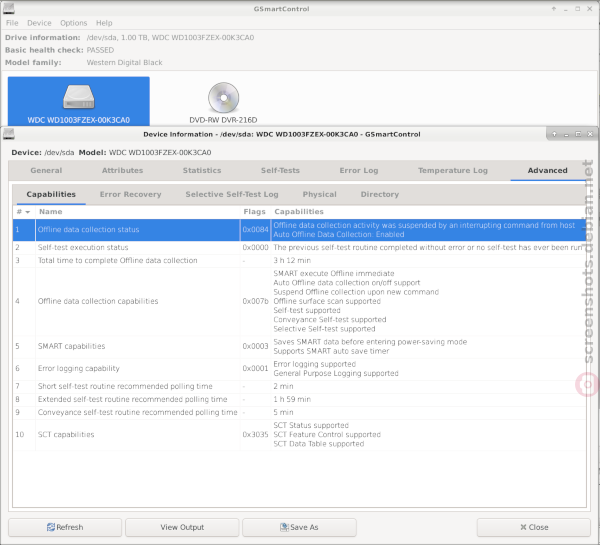Viewport: 600px width, 545px height.
Task: Sort by the Flags column header
Action: pos(255,212)
